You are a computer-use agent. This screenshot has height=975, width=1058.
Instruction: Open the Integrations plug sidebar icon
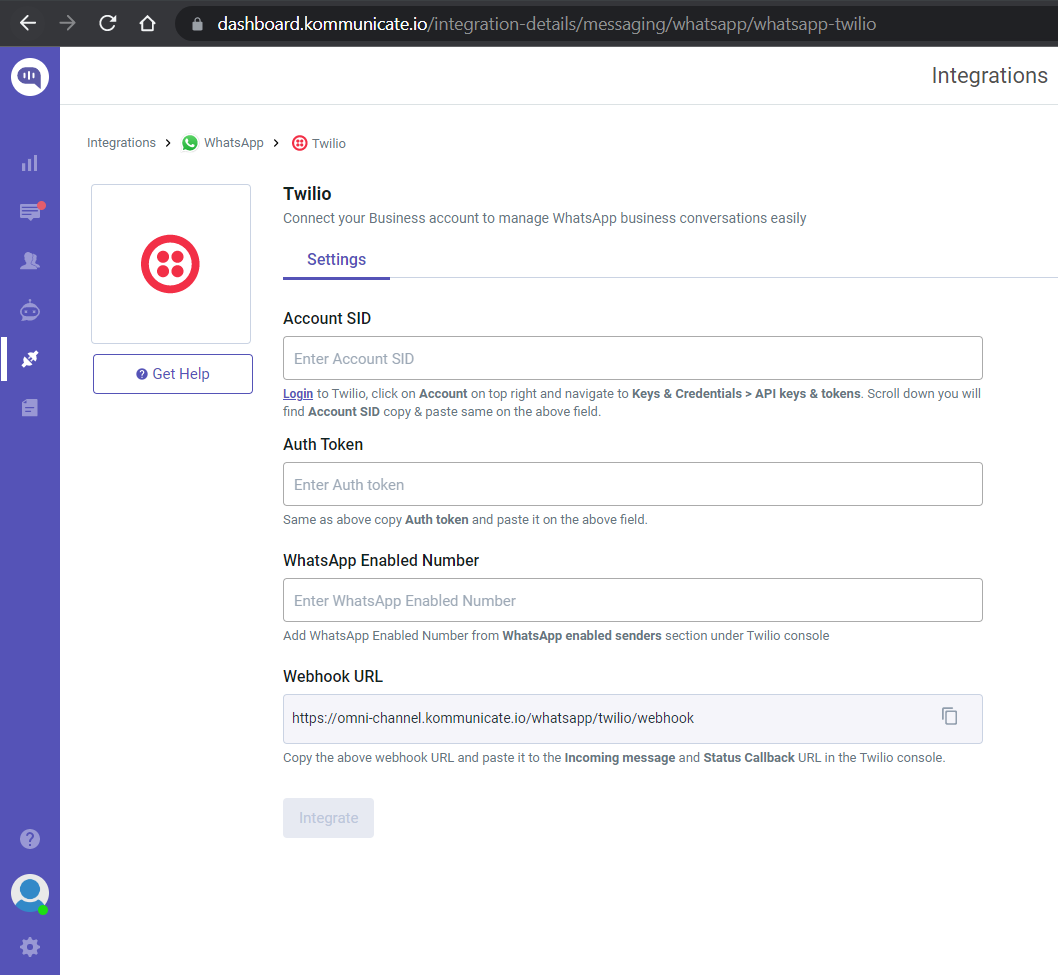(x=30, y=359)
